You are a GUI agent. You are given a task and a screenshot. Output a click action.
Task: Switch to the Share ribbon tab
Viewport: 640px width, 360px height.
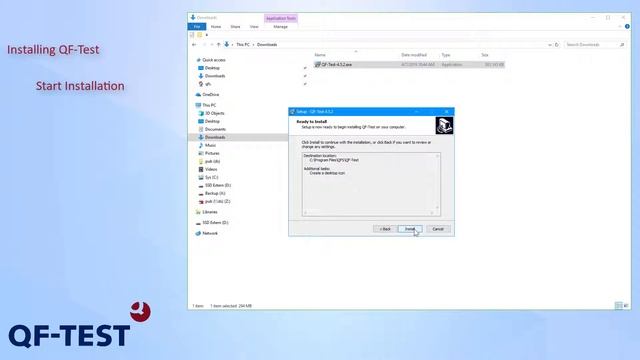(x=235, y=27)
